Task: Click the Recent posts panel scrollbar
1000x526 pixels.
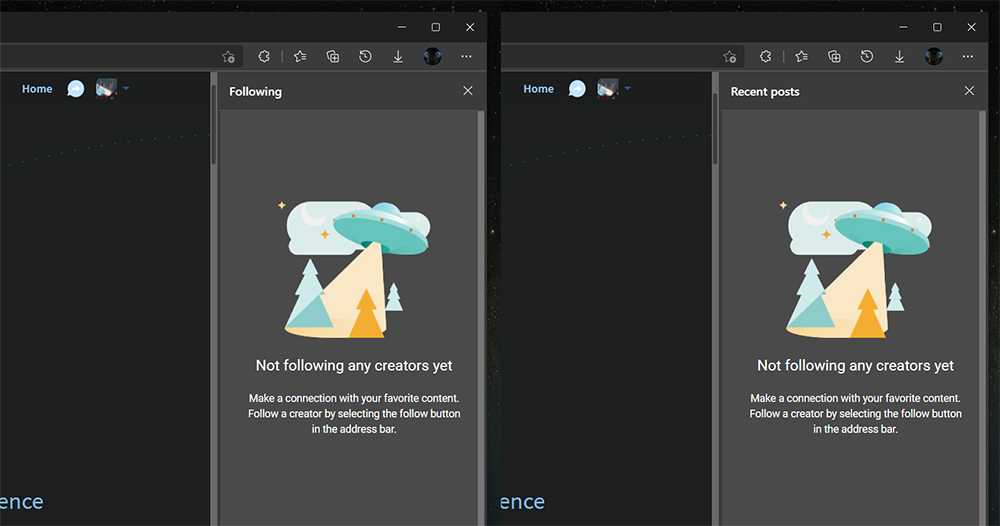Action: tap(982, 318)
